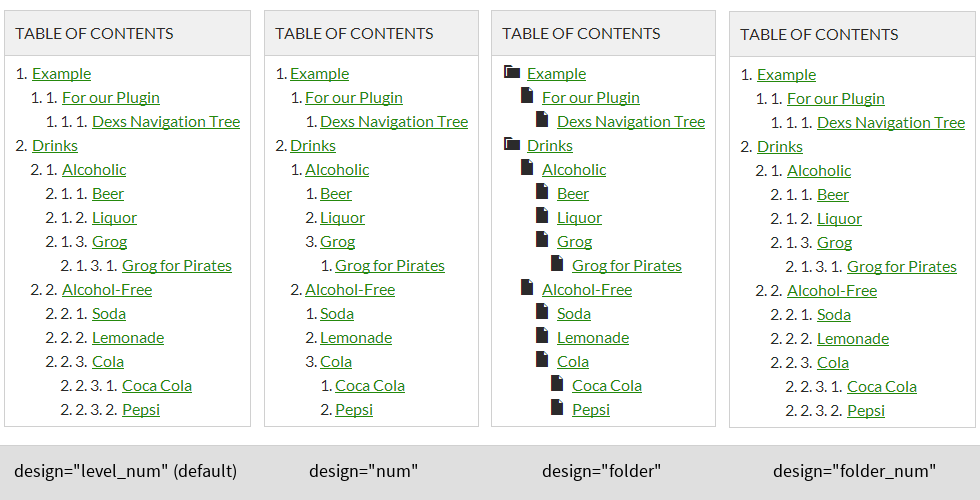Image resolution: width=980 pixels, height=500 pixels.
Task: Click the file icon next to Beer
Action: click(x=542, y=191)
